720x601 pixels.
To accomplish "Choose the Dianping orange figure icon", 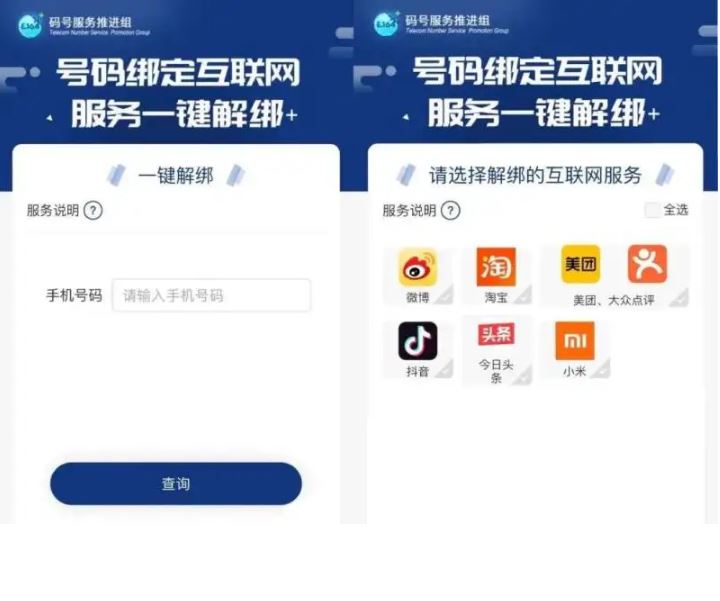I will tap(647, 264).
